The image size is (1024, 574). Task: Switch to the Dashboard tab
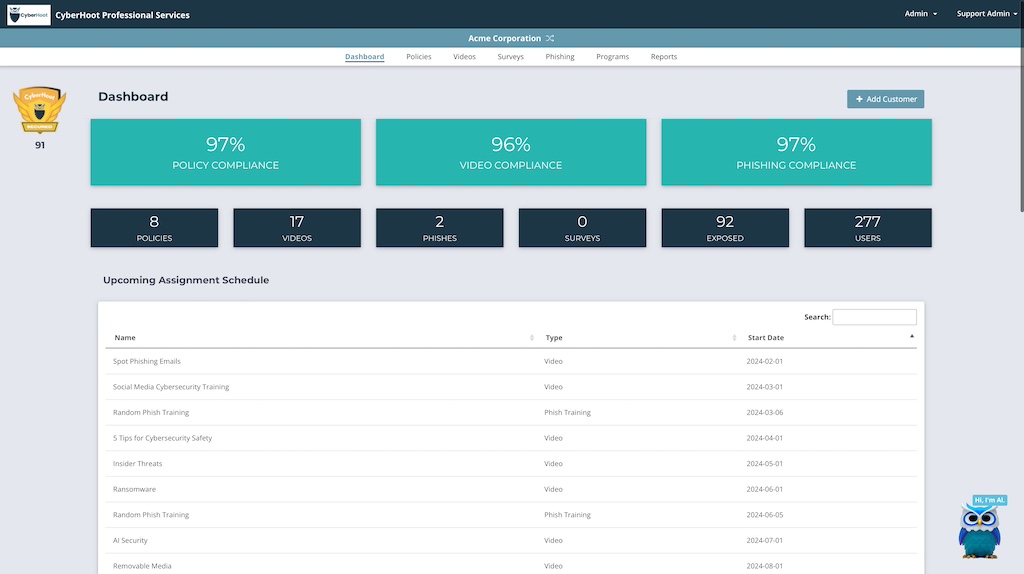coord(364,57)
